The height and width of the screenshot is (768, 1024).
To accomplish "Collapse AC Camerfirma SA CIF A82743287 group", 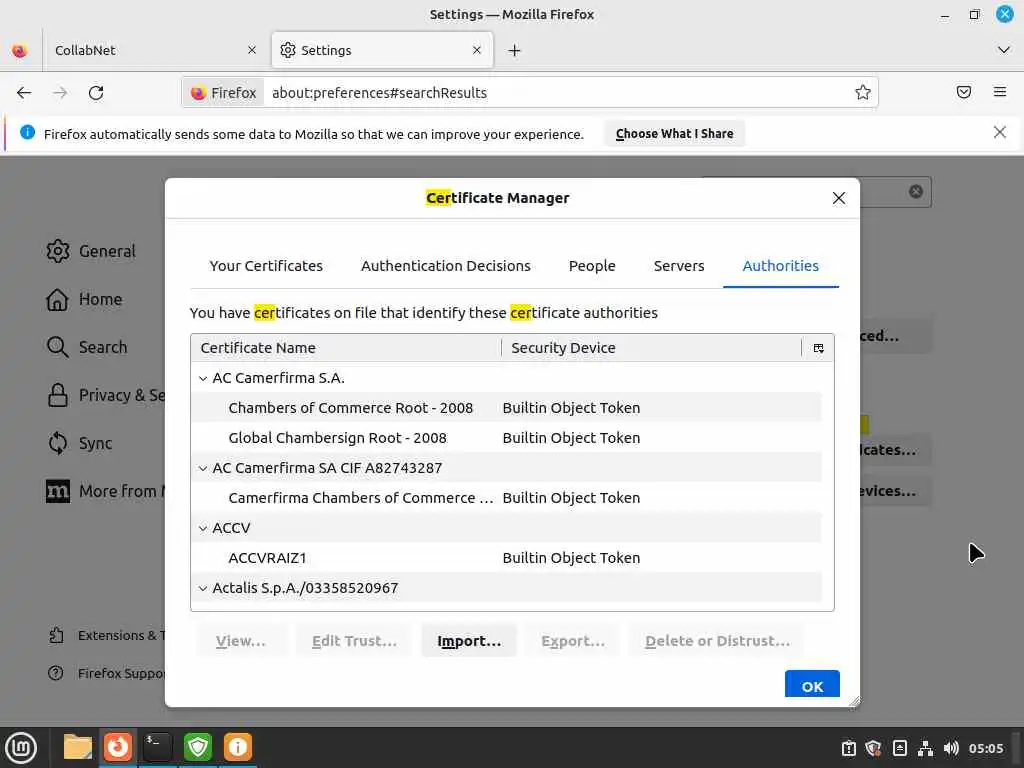I will [203, 468].
